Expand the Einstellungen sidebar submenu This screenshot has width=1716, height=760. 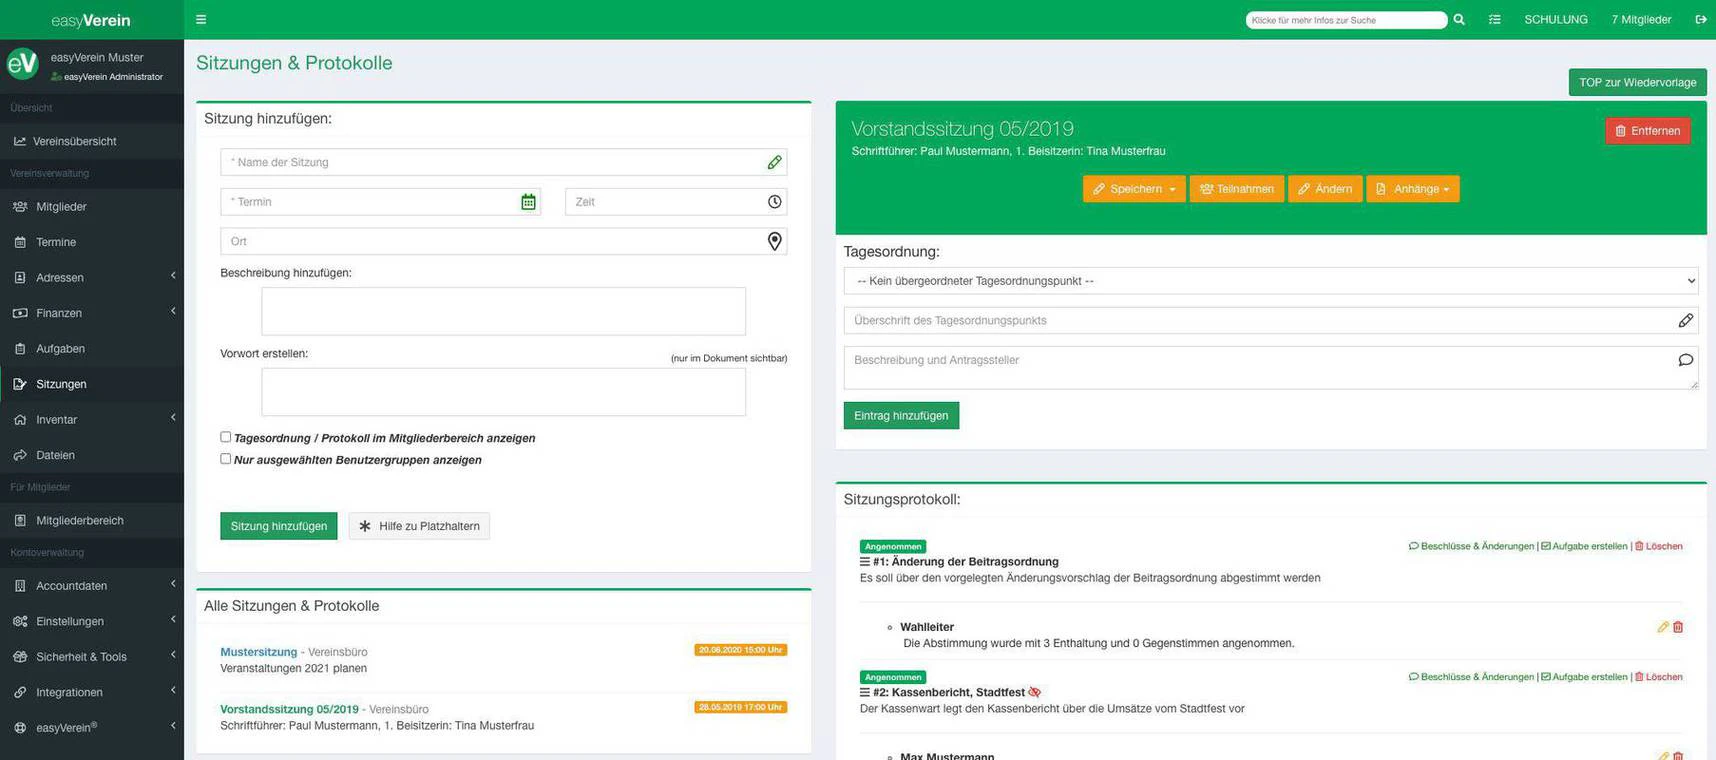click(92, 621)
